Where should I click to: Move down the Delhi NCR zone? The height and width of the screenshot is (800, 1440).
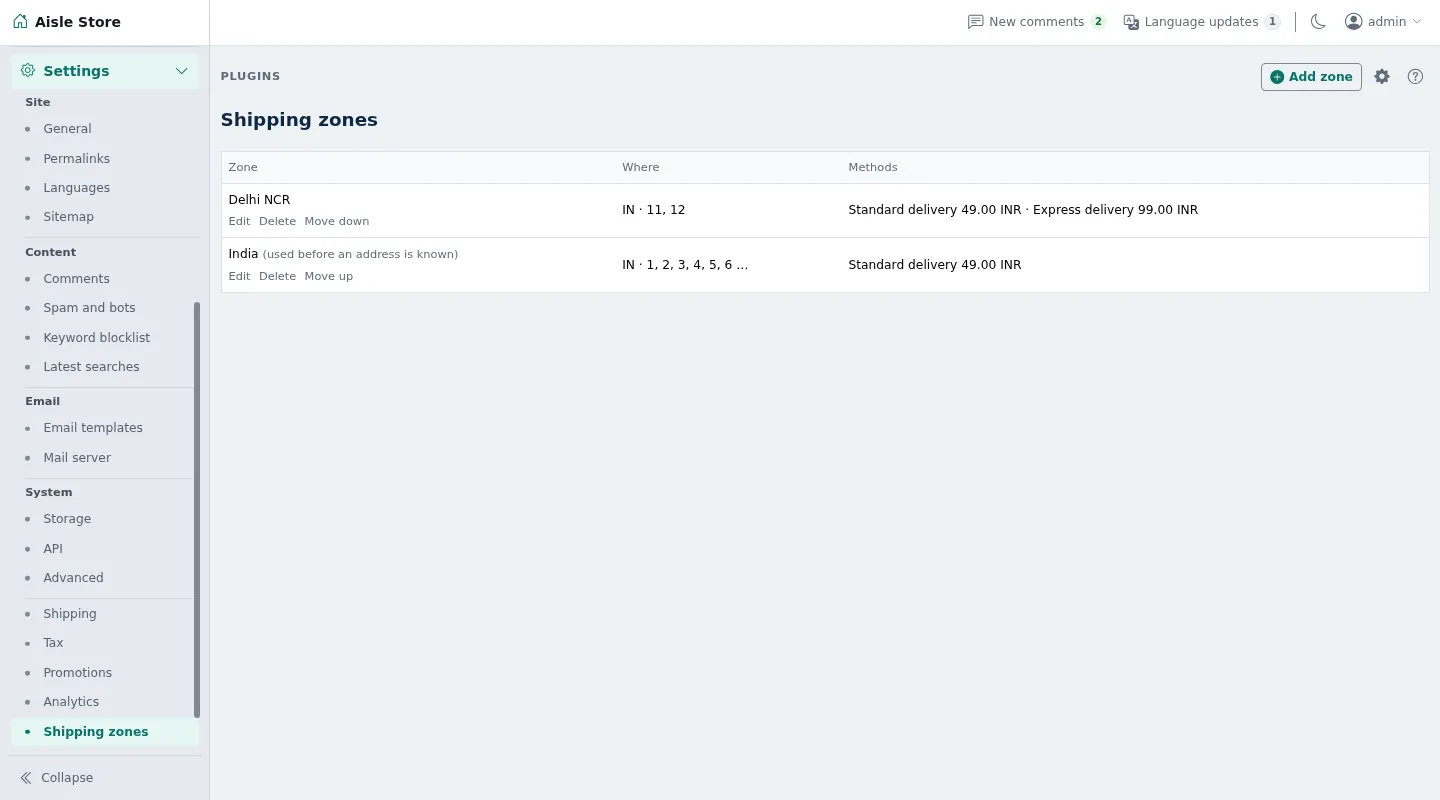click(x=337, y=221)
